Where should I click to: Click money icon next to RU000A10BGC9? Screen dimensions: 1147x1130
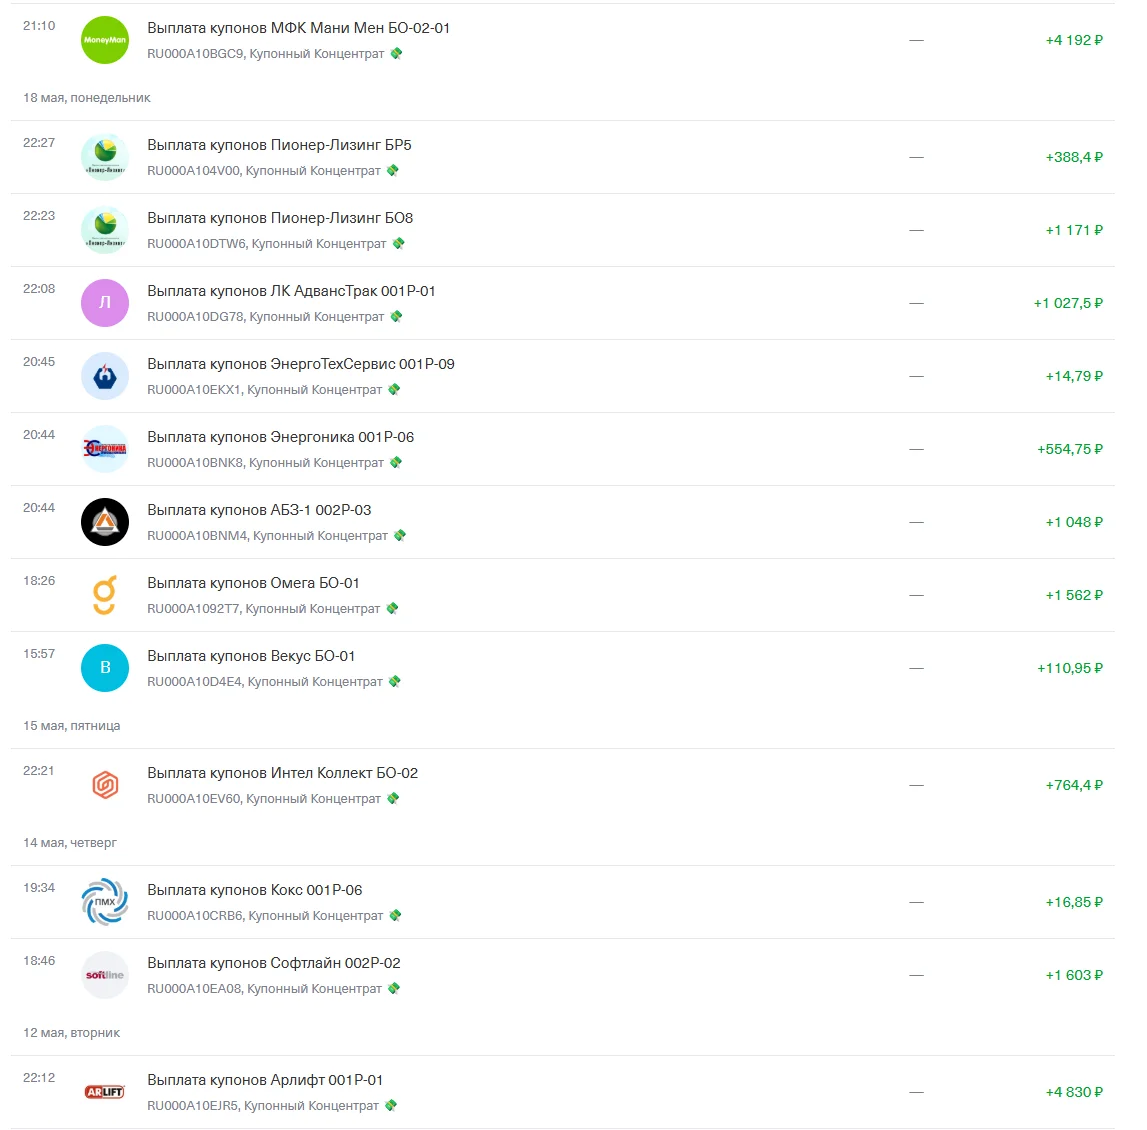click(396, 53)
